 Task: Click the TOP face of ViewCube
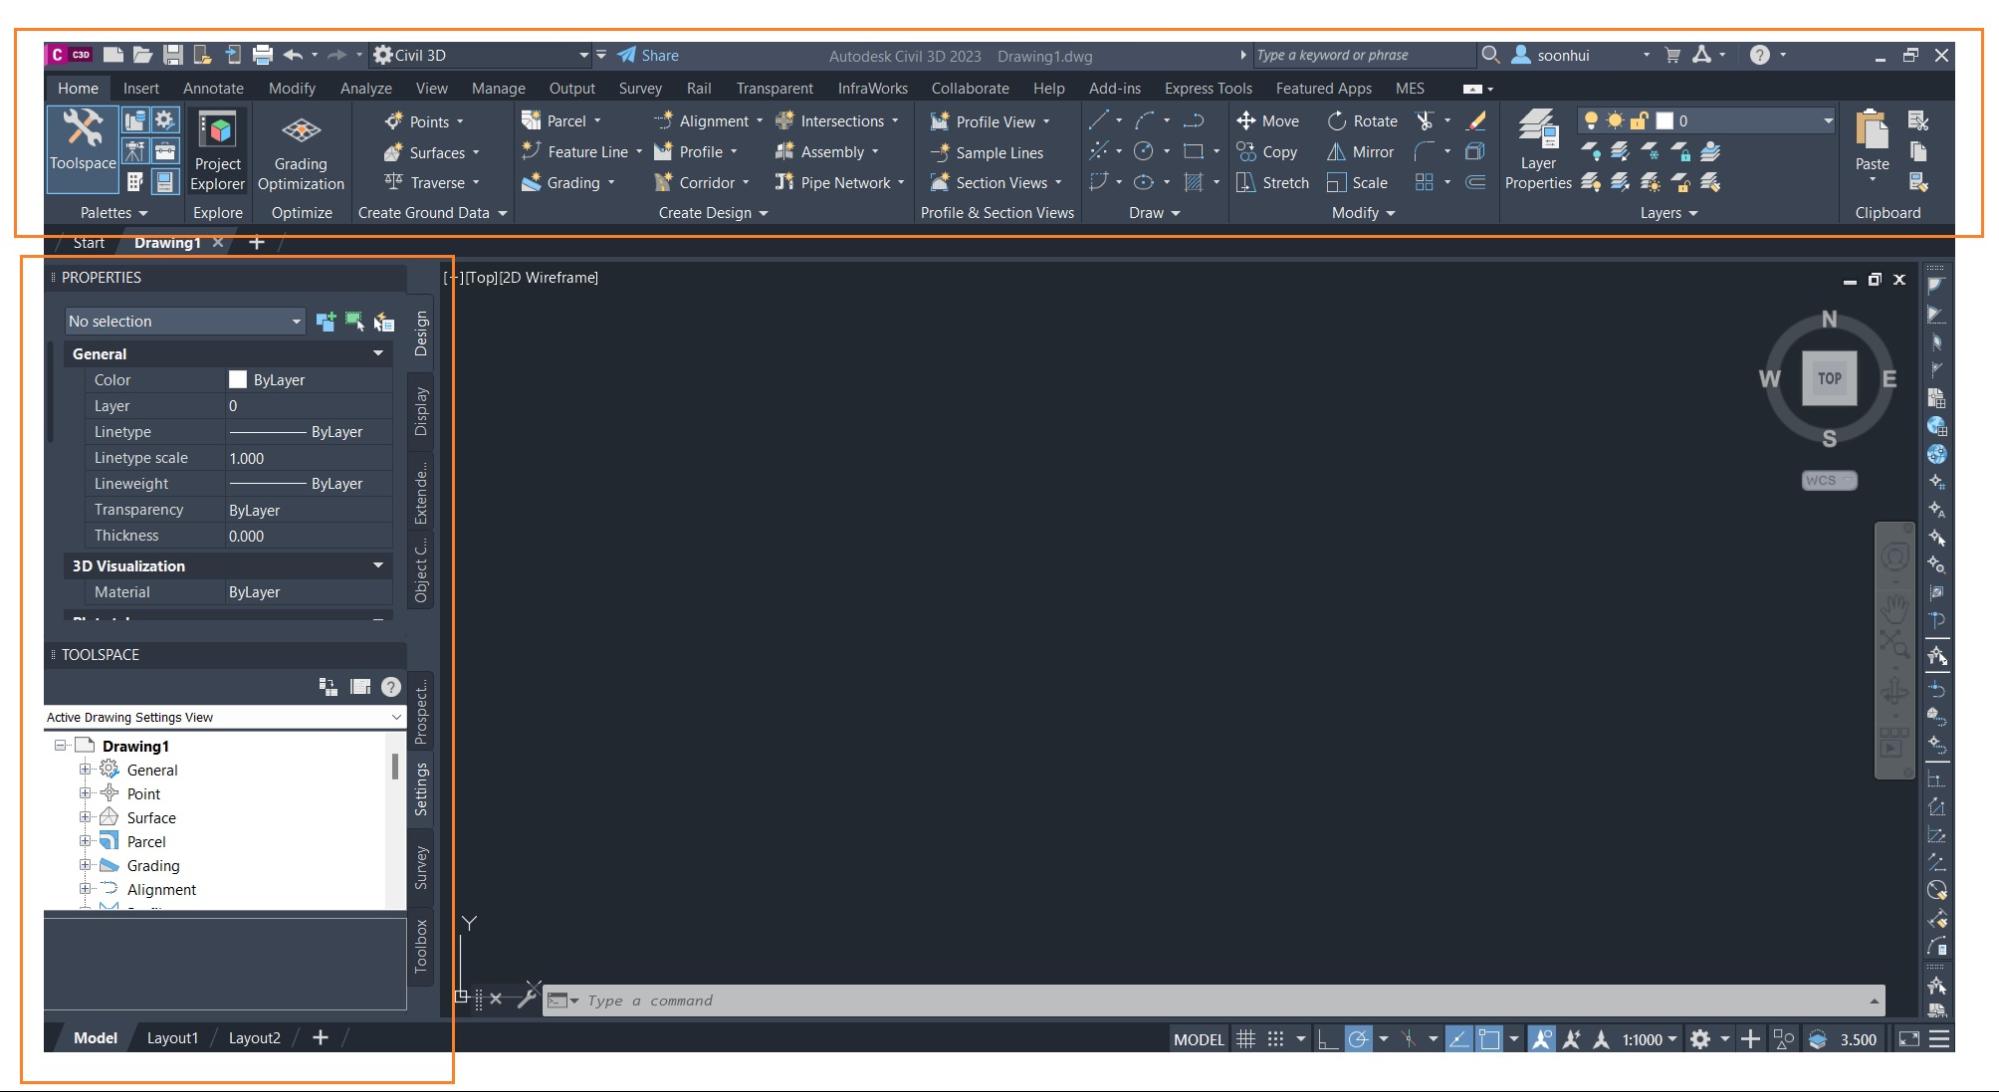[x=1829, y=378]
